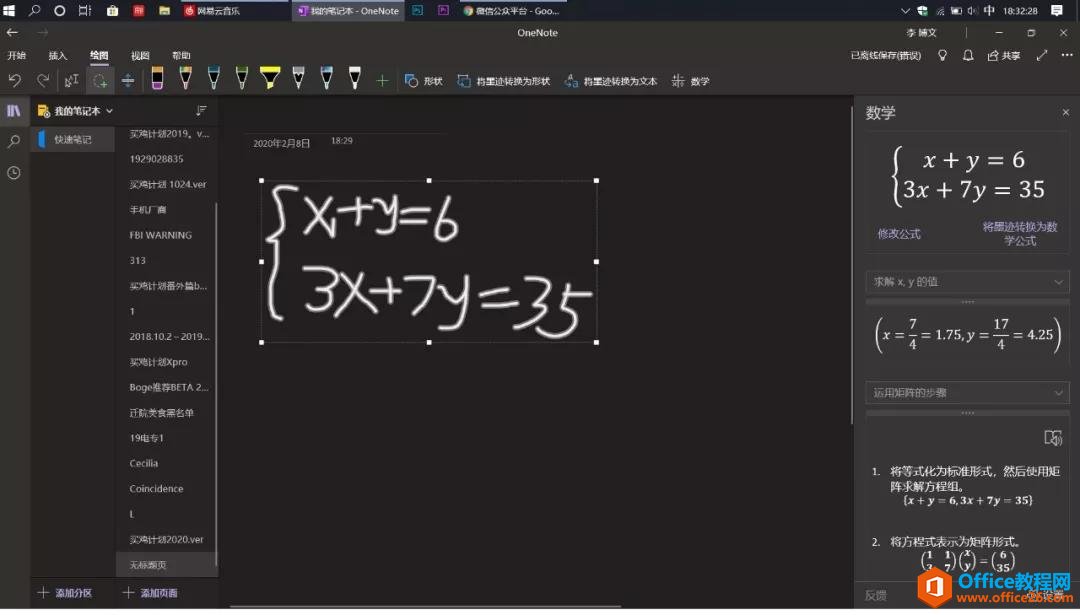Switch to the 视图 ribbon tab
The width and height of the screenshot is (1080, 615).
point(142,55)
